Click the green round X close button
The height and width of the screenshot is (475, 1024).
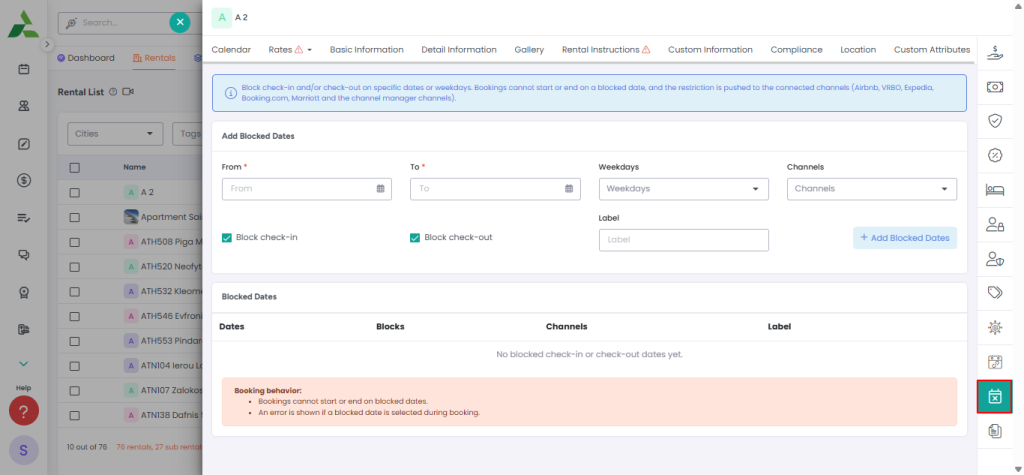180,22
